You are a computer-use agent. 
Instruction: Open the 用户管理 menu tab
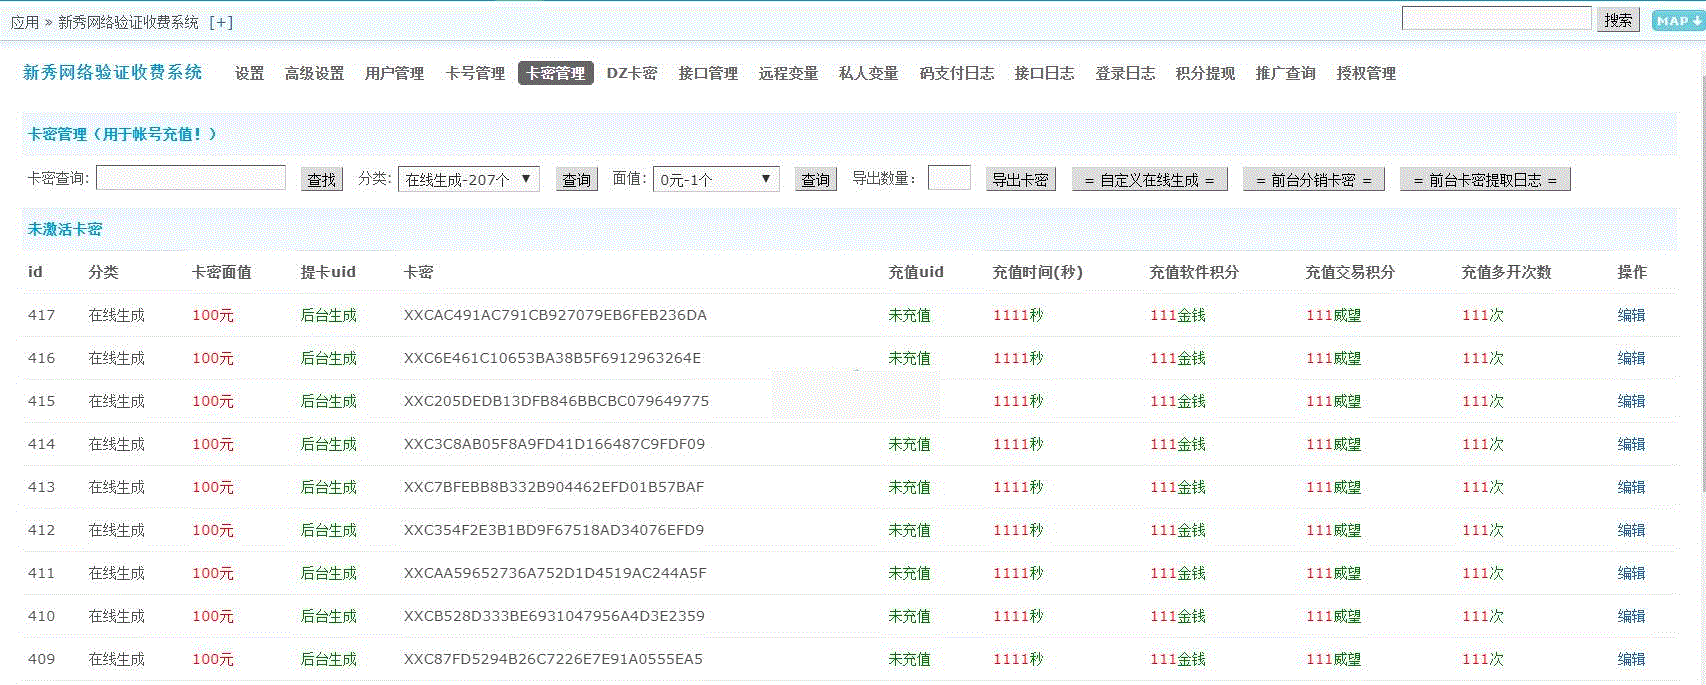pos(394,73)
